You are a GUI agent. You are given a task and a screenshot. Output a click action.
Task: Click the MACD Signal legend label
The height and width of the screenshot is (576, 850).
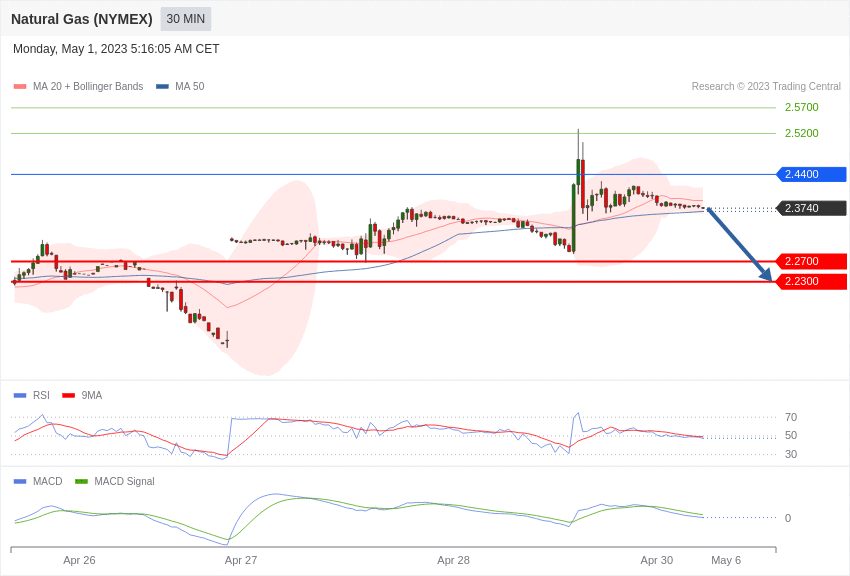[124, 481]
